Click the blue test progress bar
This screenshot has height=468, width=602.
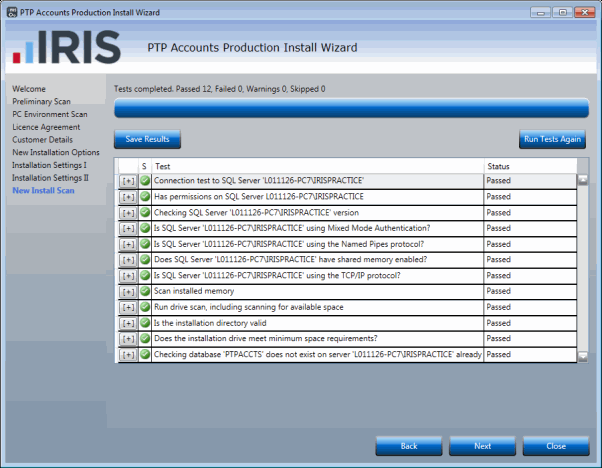351,108
